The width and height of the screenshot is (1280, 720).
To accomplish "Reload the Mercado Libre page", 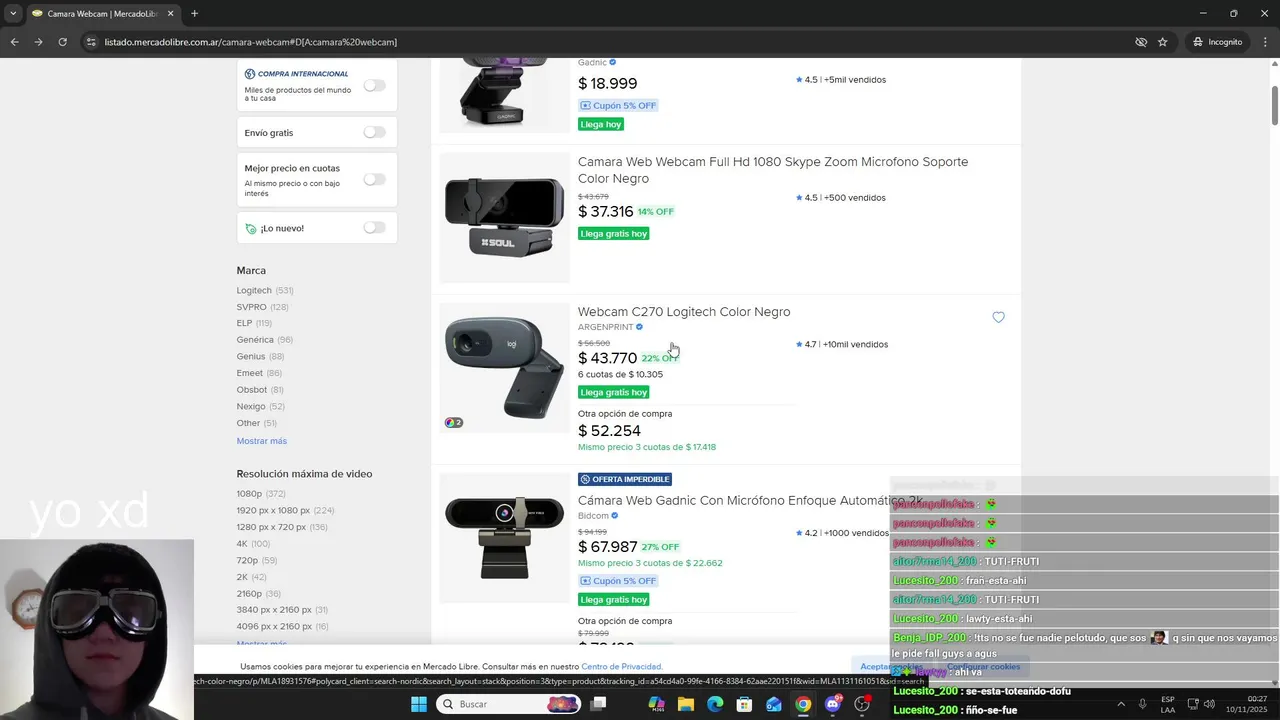I will coord(62,42).
